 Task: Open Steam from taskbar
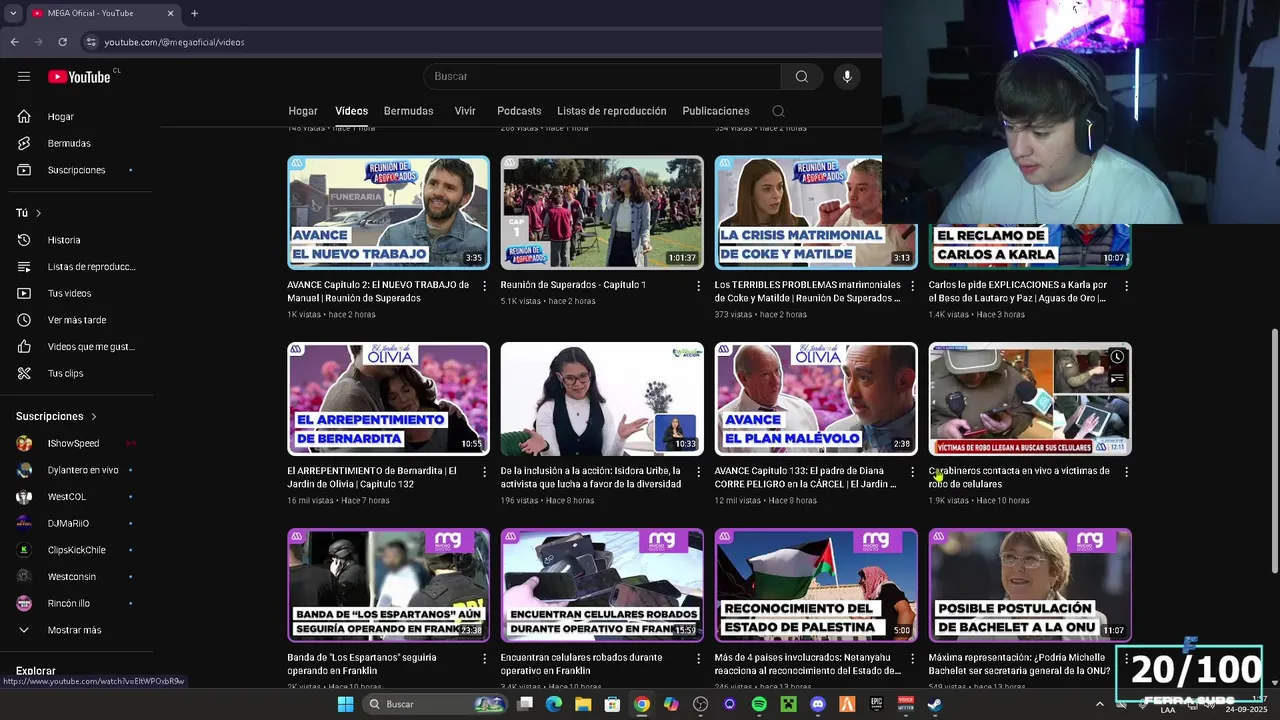coord(934,704)
